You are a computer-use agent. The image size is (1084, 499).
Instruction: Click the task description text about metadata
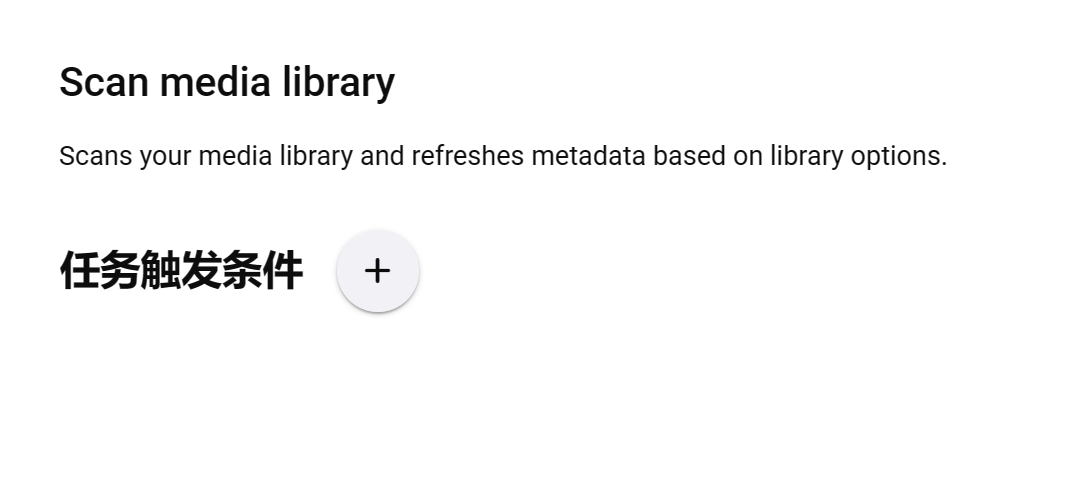[x=503, y=156]
